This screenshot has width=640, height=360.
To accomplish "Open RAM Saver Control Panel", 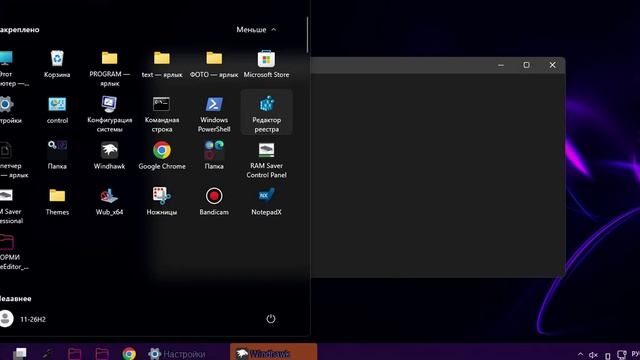I will pyautogui.click(x=266, y=160).
